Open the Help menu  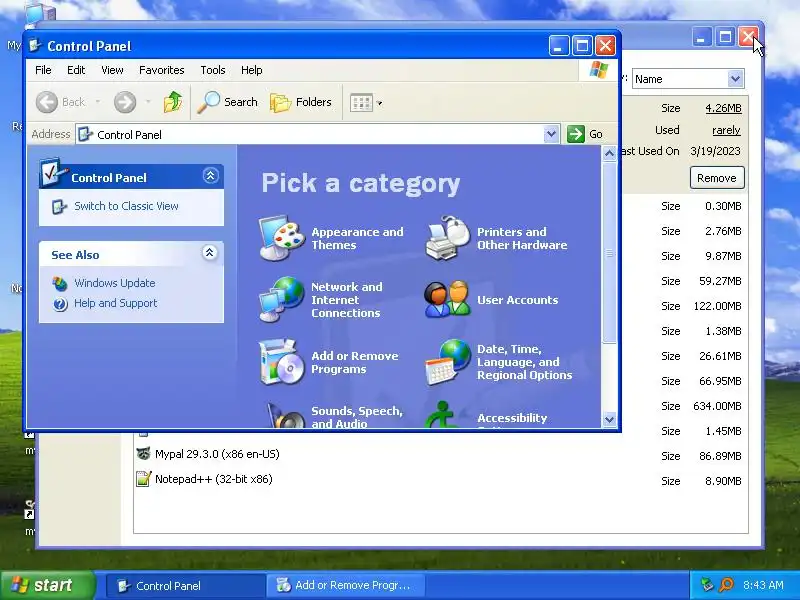[252, 70]
